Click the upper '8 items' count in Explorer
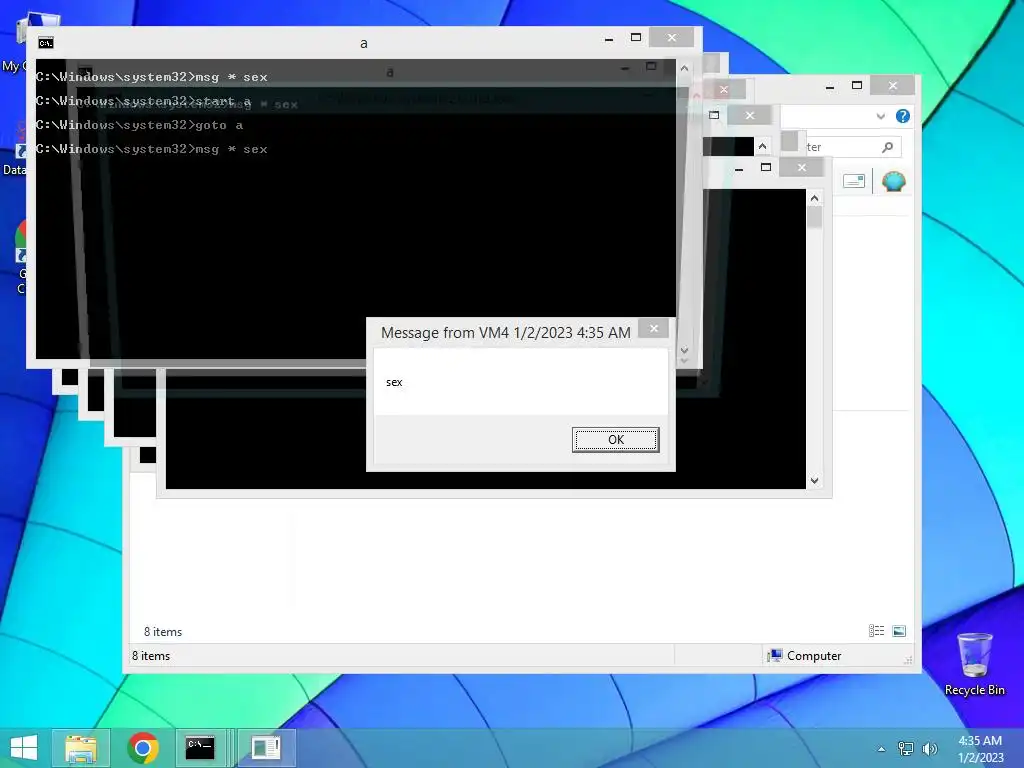1024x768 pixels. (163, 632)
